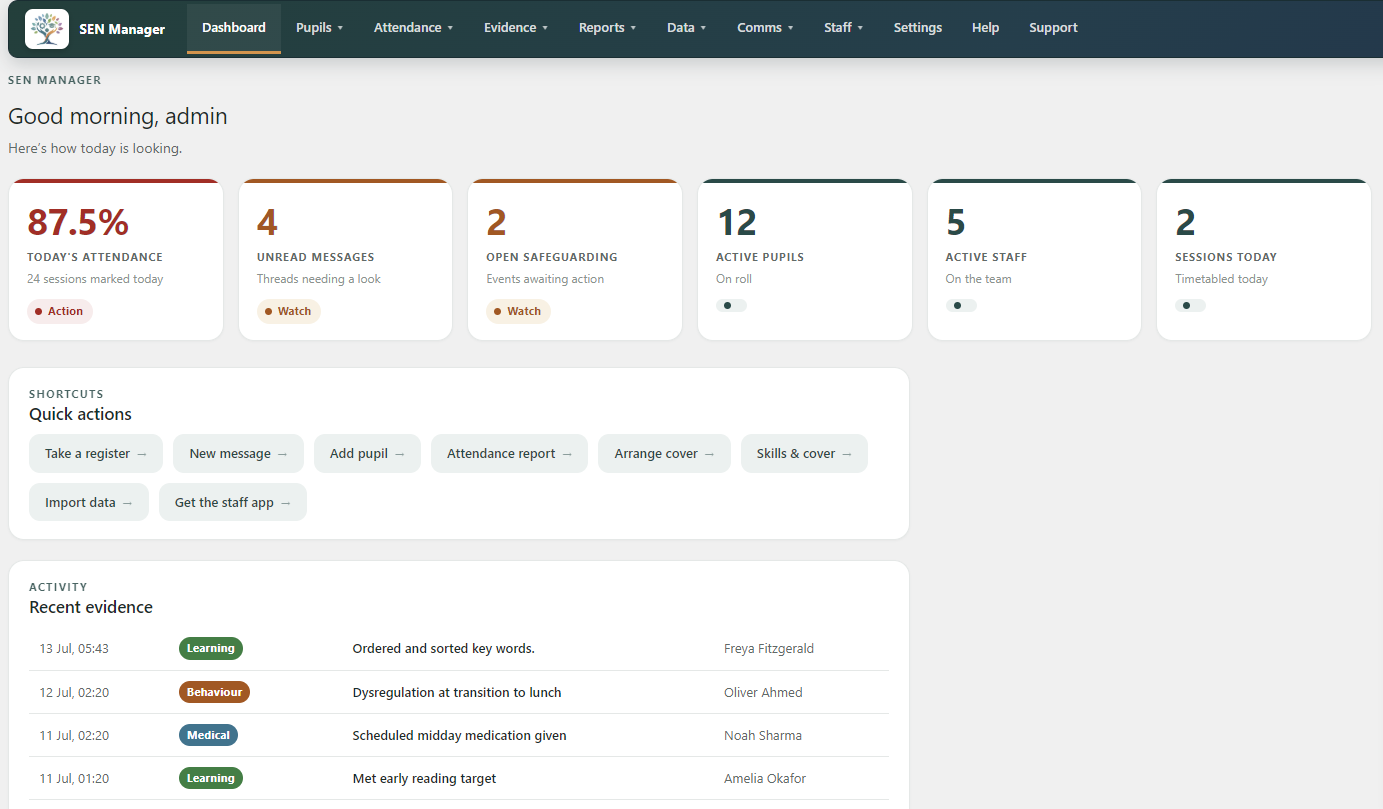Click the Learning tag on the Freya Fitzgerald row
Viewport: 1383px width, 809px height.
click(x=211, y=648)
